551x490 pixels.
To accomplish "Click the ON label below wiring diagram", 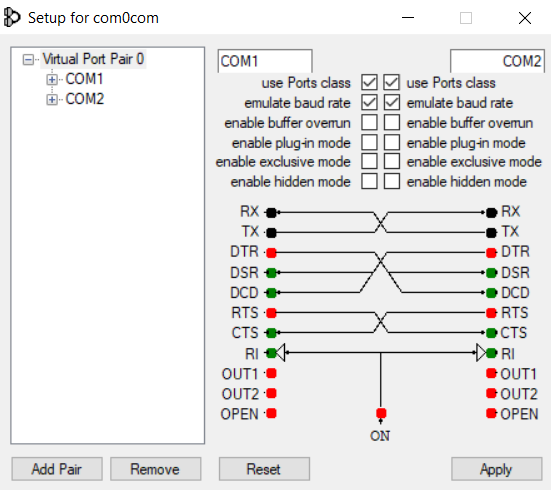I will 380,436.
